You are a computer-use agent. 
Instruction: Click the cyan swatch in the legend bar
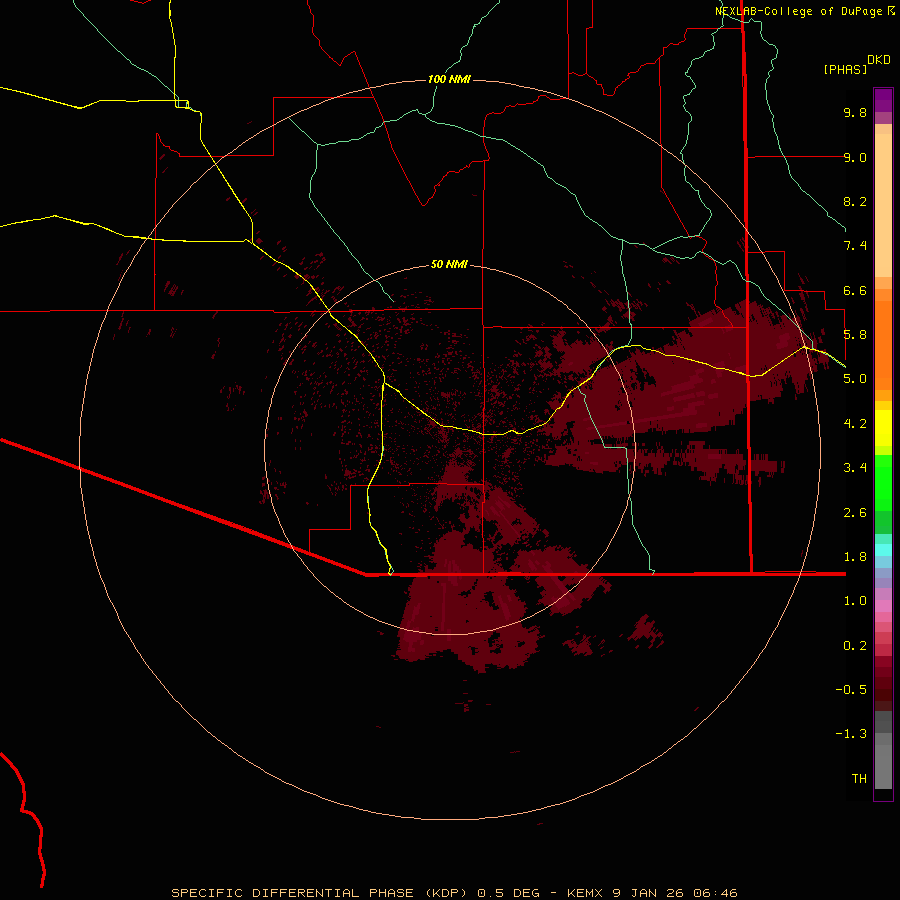coord(883,550)
